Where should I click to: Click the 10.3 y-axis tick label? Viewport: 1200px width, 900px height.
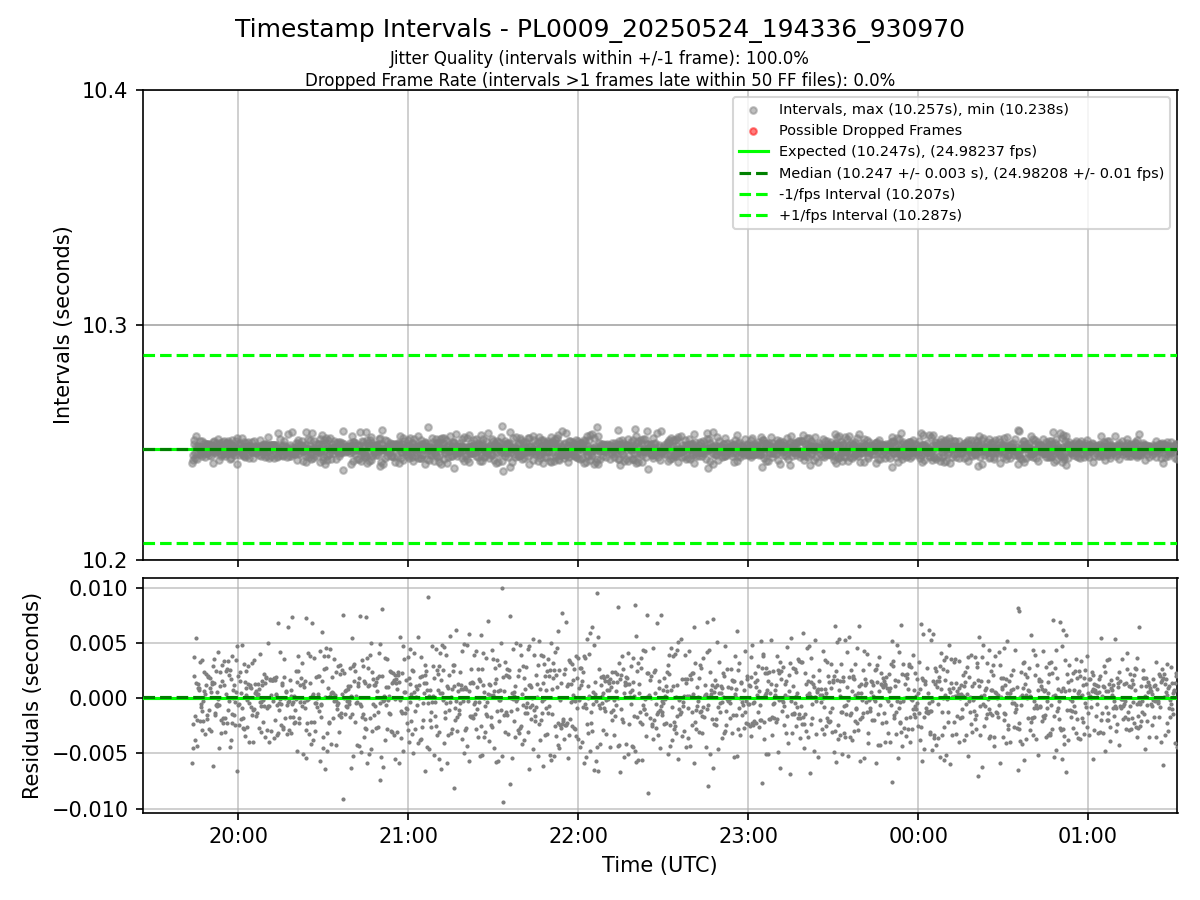point(106,326)
